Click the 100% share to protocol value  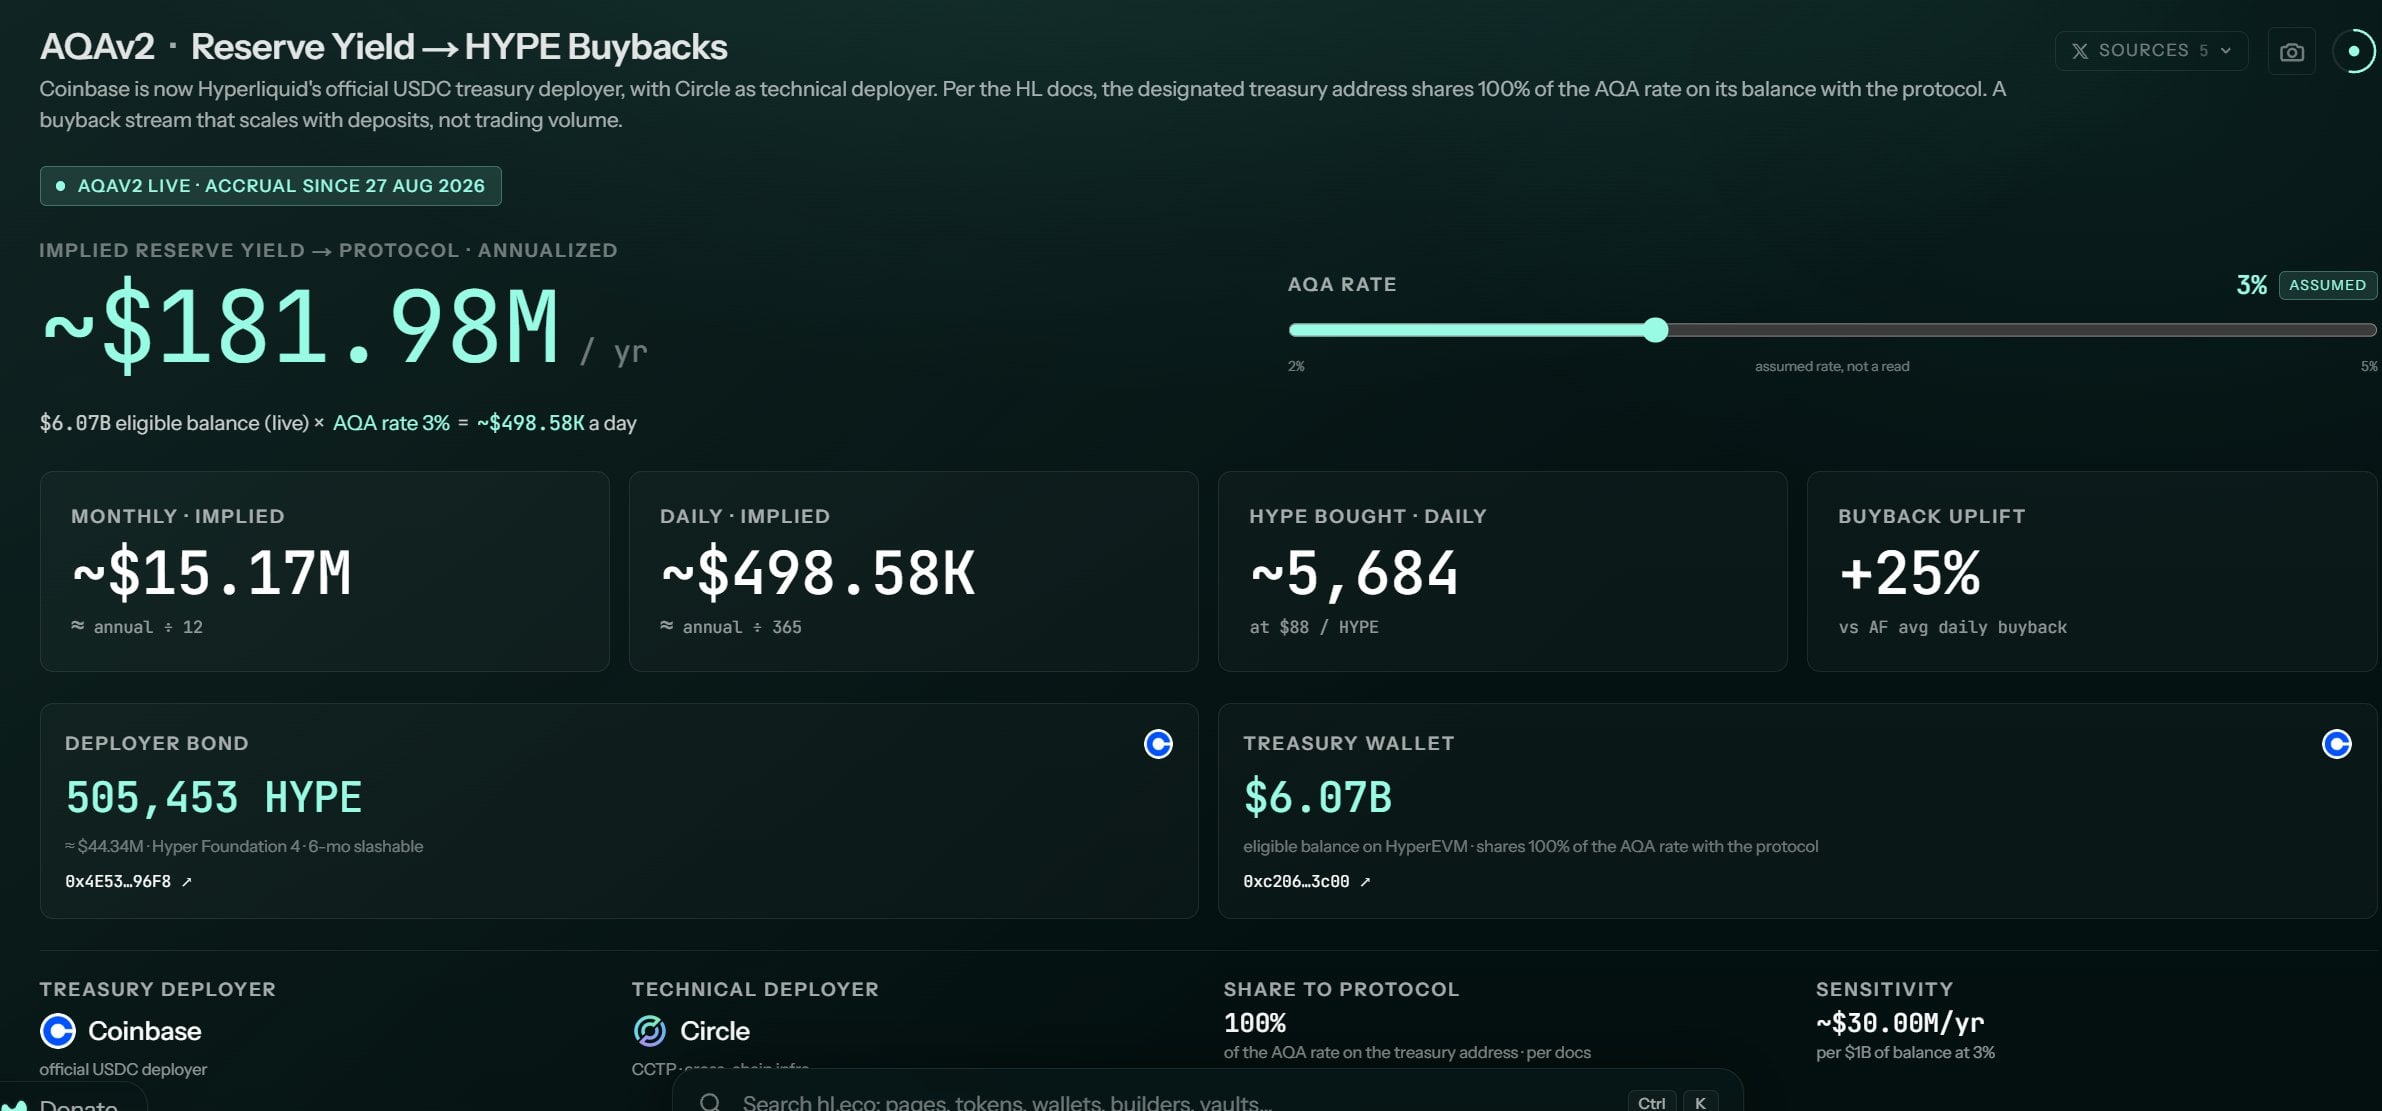pos(1255,1023)
